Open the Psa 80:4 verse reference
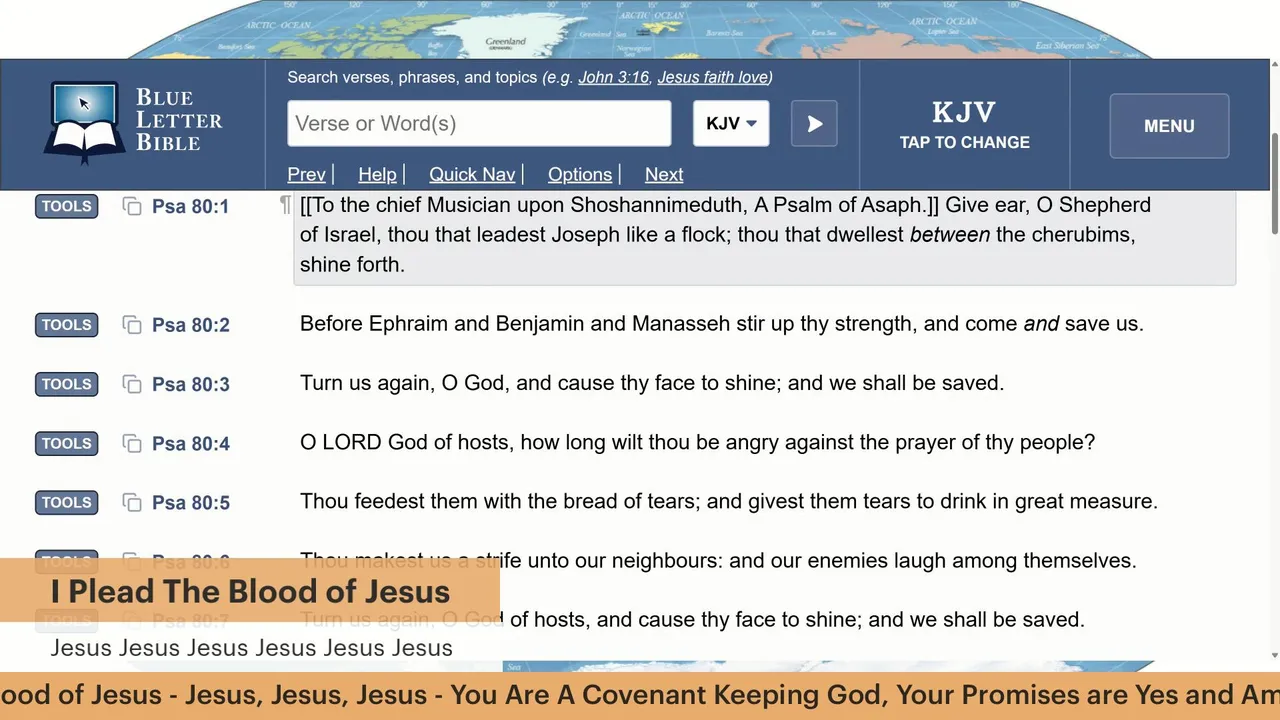This screenshot has width=1280, height=720. [x=190, y=443]
